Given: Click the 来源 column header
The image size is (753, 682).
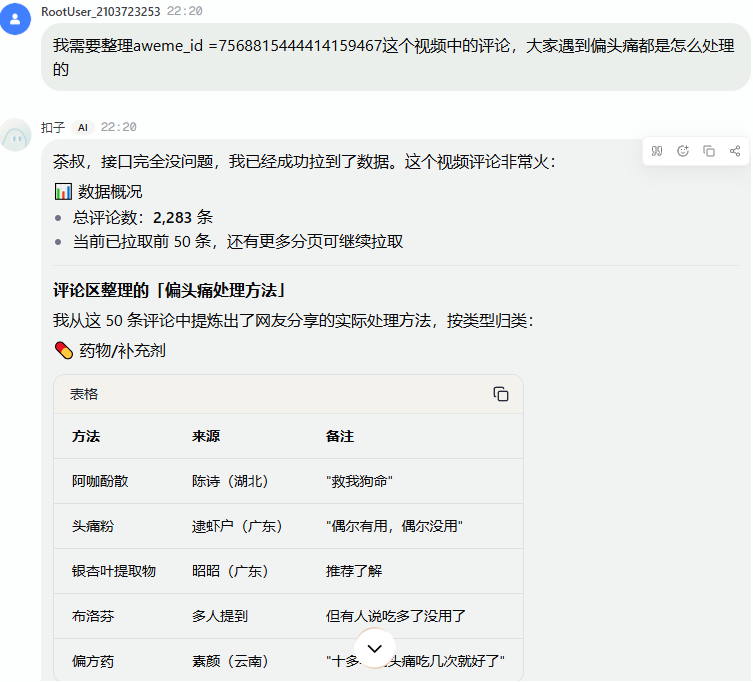Looking at the screenshot, I should click(x=206, y=436).
